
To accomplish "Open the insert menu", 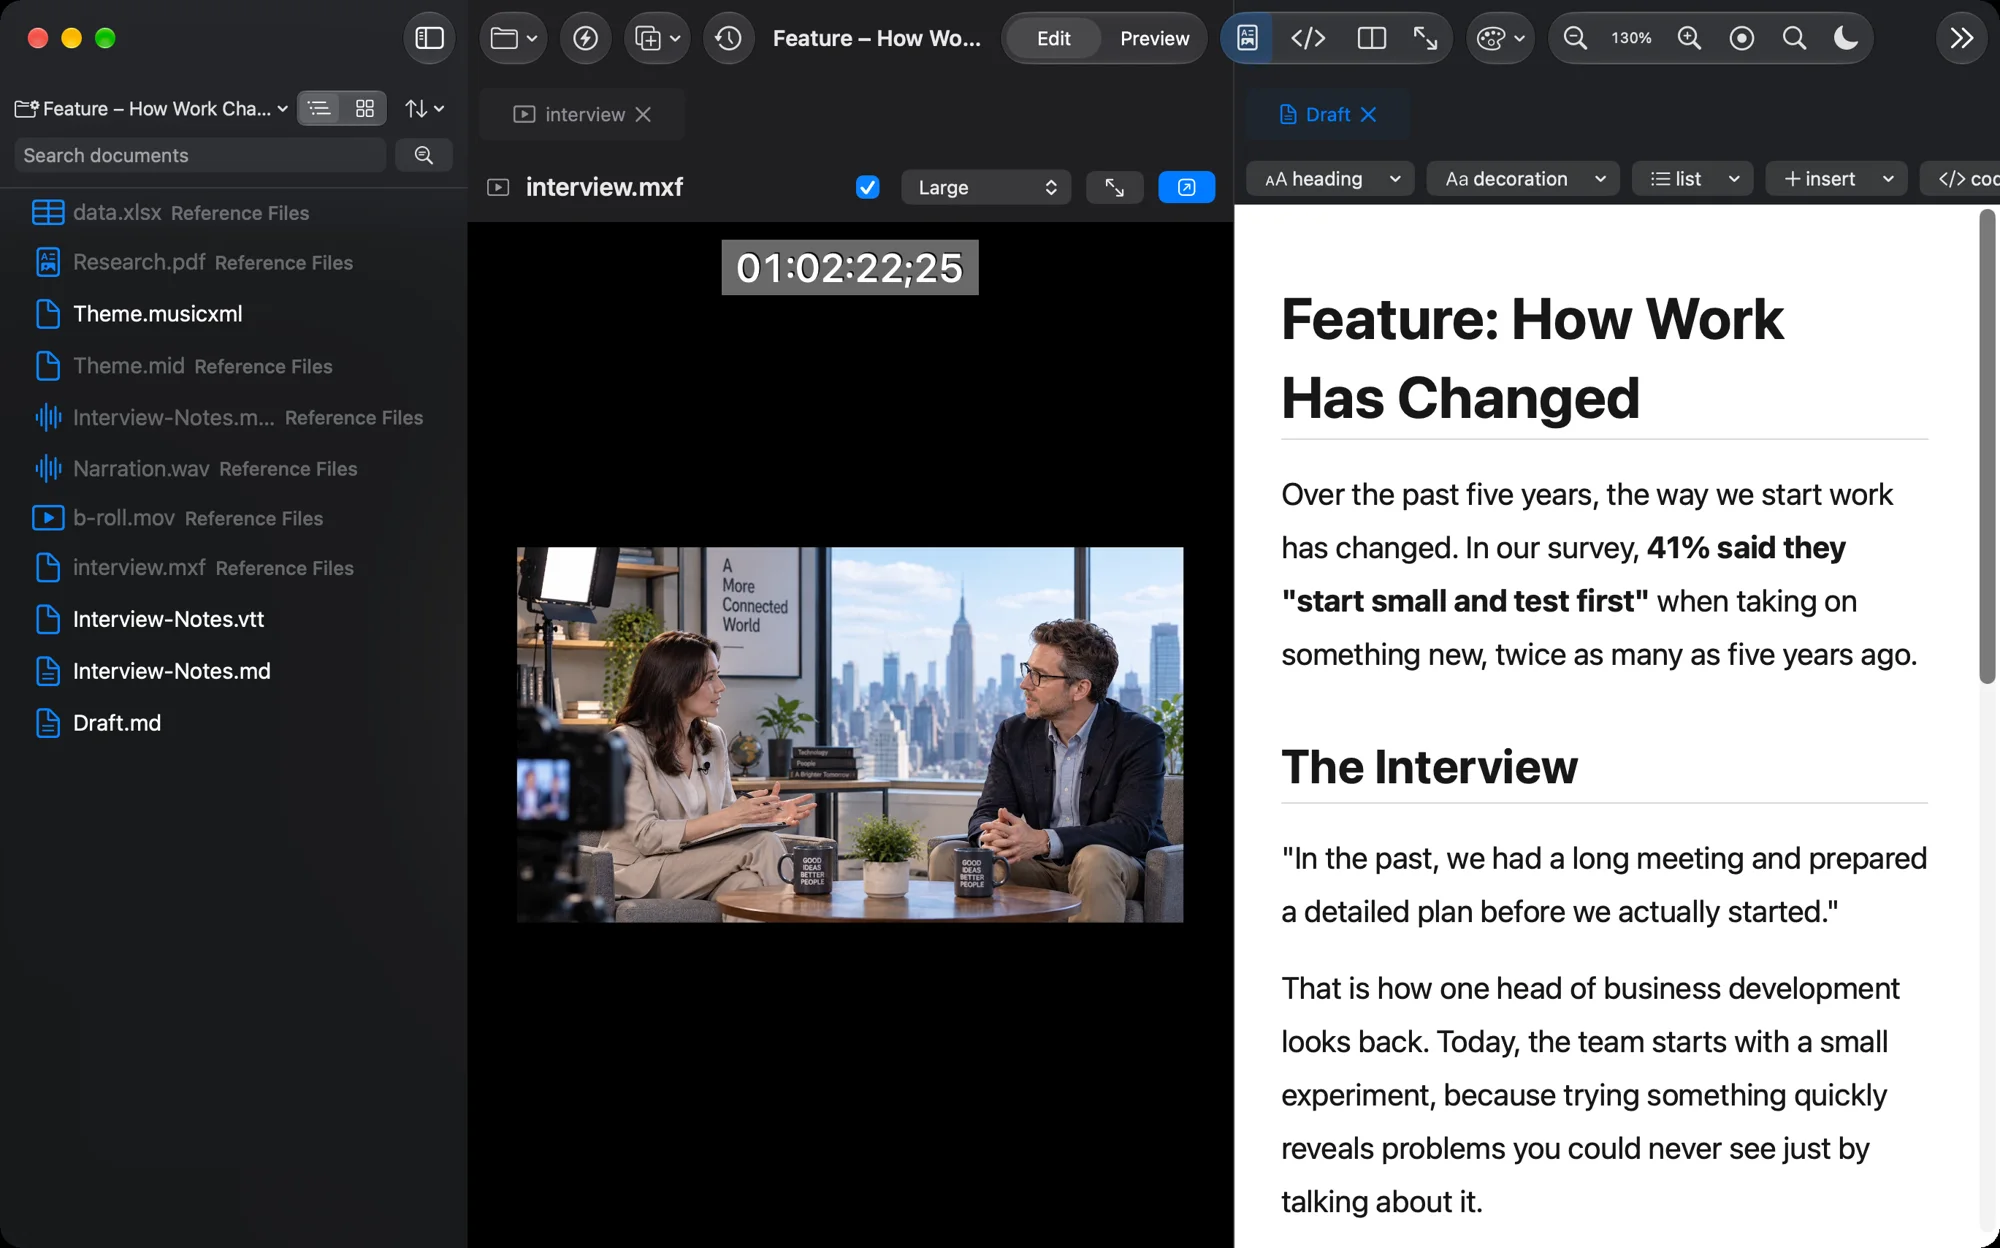I will tap(1836, 179).
